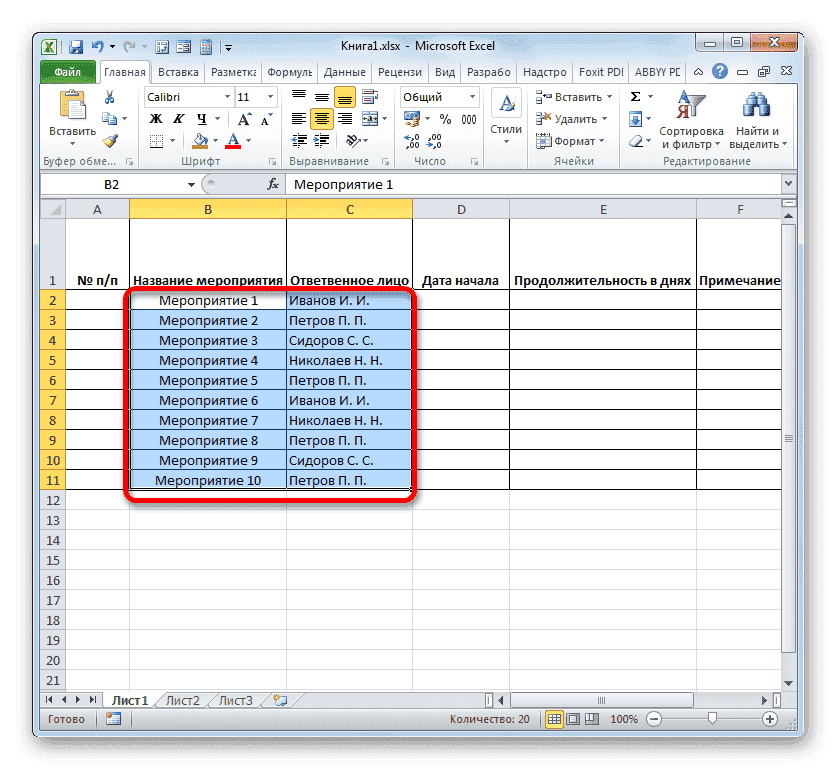Image resolution: width=837 pixels, height=770 pixels.
Task: Open the Calibri font dropdown
Action: tap(226, 97)
